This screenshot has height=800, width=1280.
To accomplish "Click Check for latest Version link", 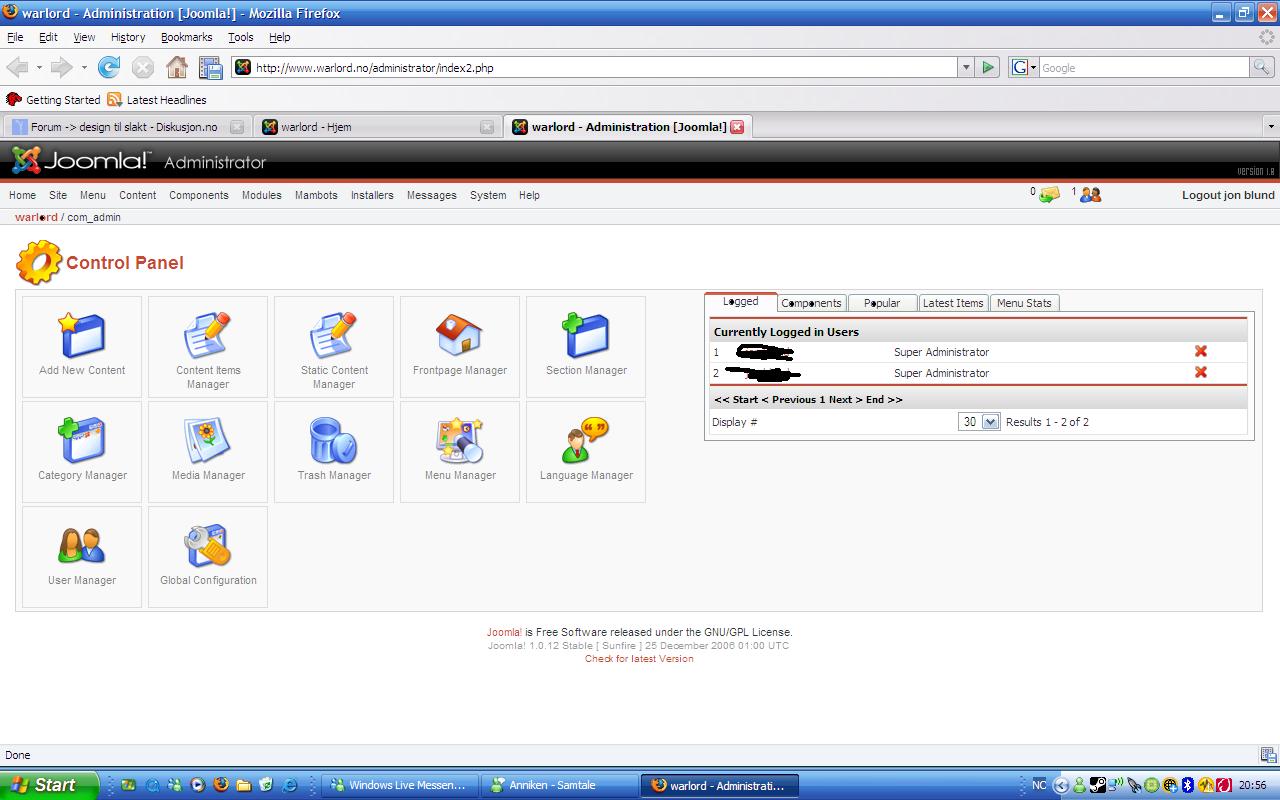I will click(x=639, y=659).
